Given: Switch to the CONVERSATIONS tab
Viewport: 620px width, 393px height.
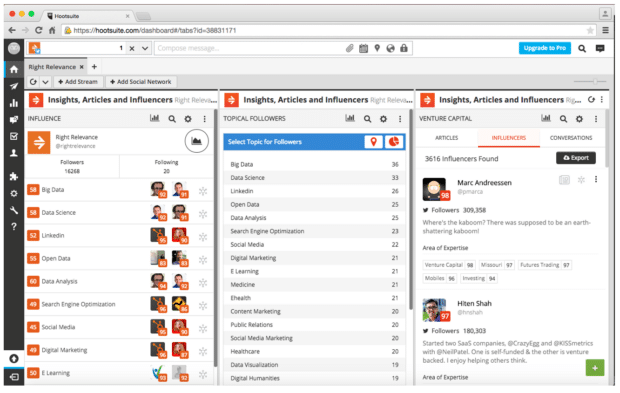Looking at the screenshot, I should (x=571, y=138).
